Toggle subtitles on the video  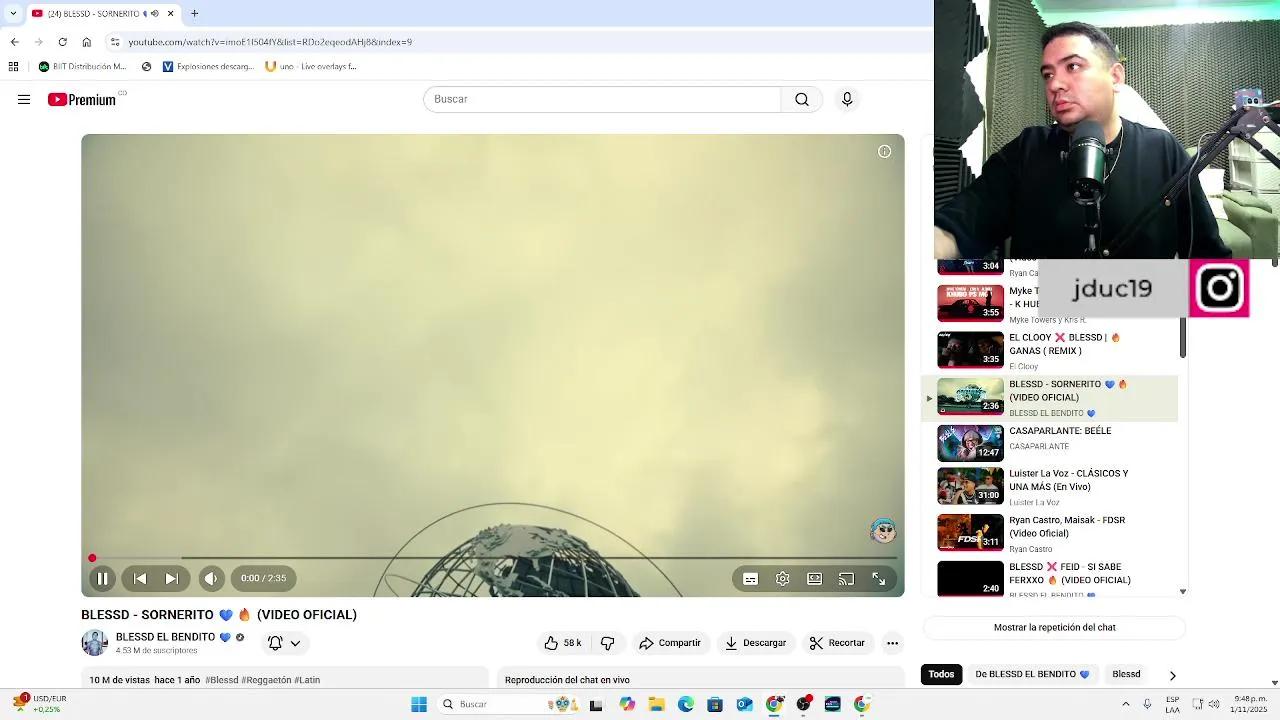750,578
